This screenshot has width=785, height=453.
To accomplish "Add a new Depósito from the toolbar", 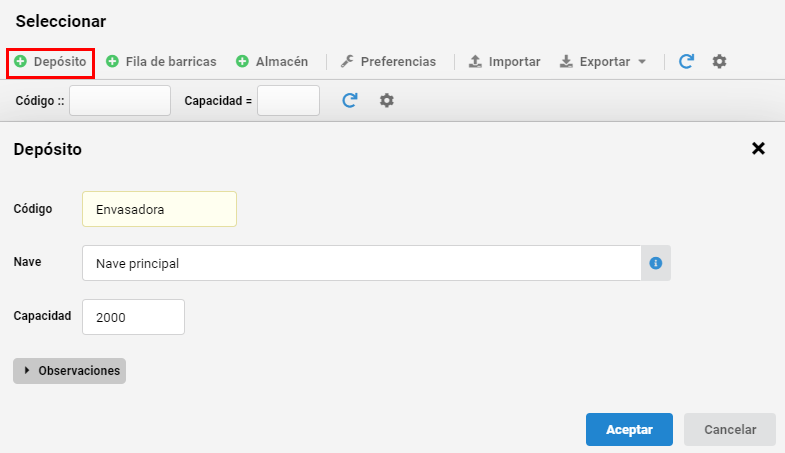I will (x=50, y=62).
